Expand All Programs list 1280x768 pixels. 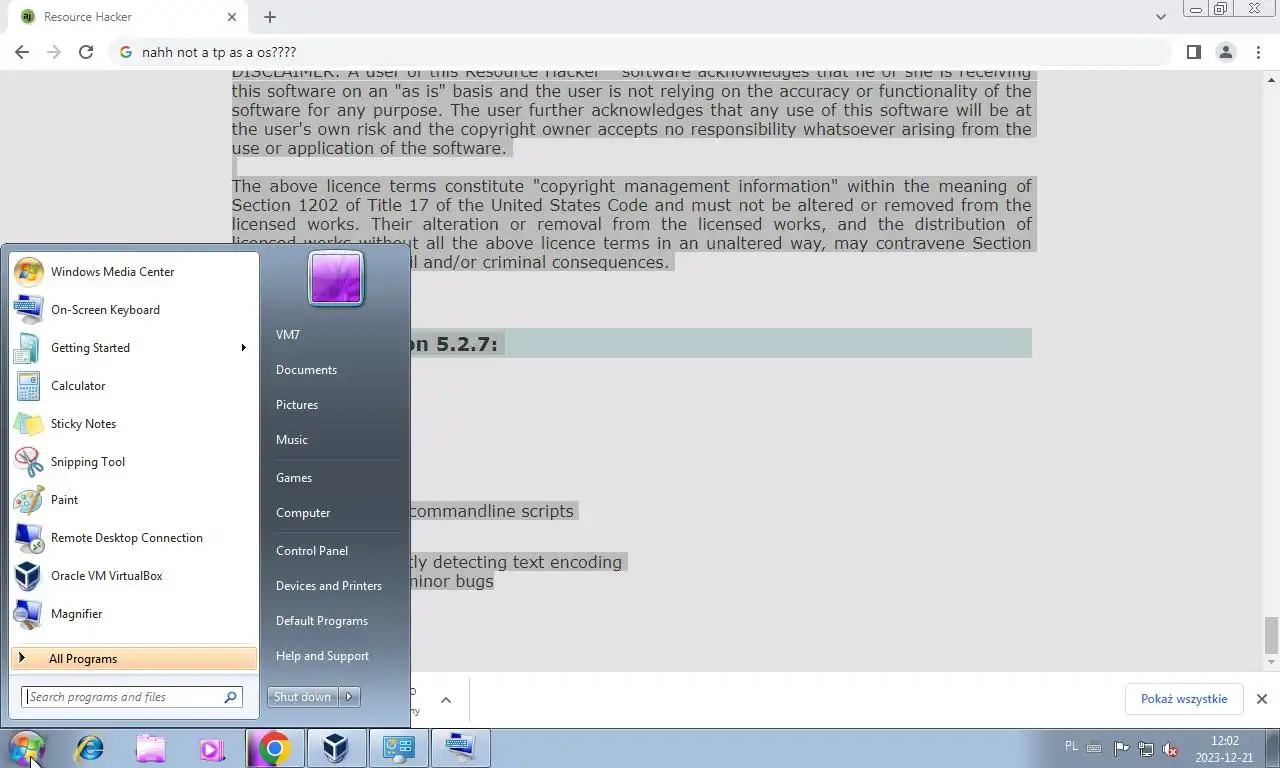pos(134,659)
